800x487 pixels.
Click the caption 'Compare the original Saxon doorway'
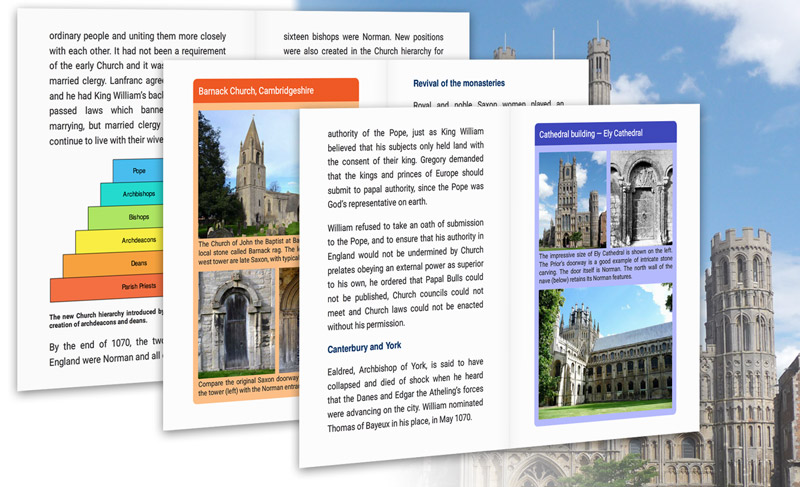[x=248, y=386]
